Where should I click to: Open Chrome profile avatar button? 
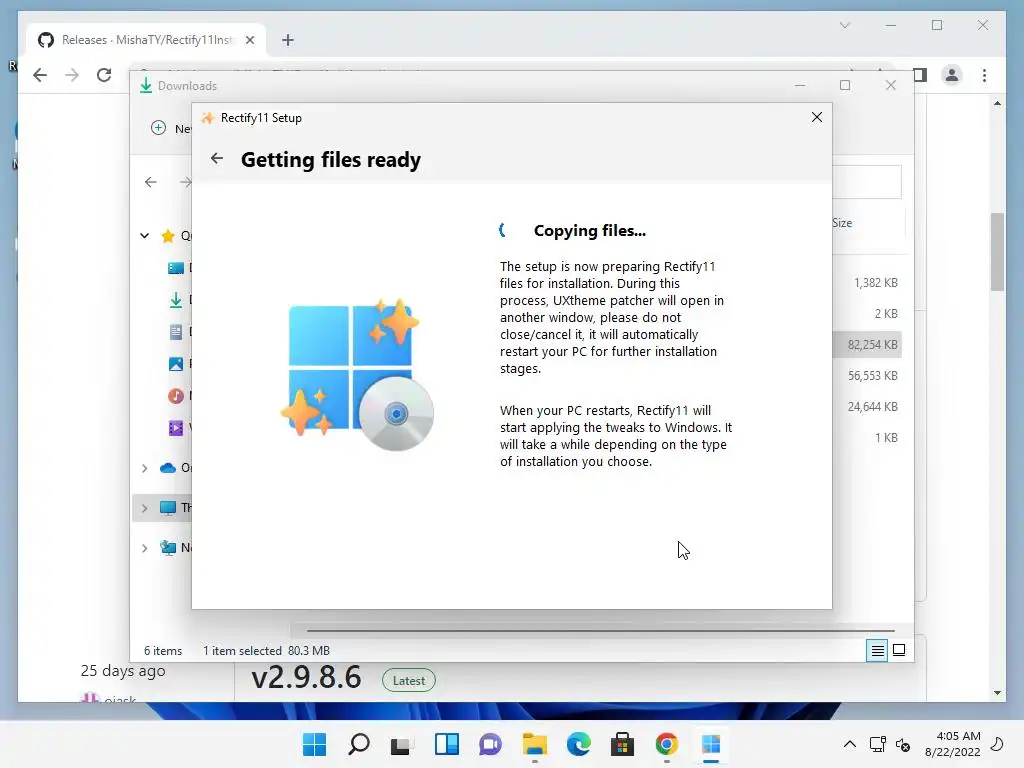tap(952, 75)
